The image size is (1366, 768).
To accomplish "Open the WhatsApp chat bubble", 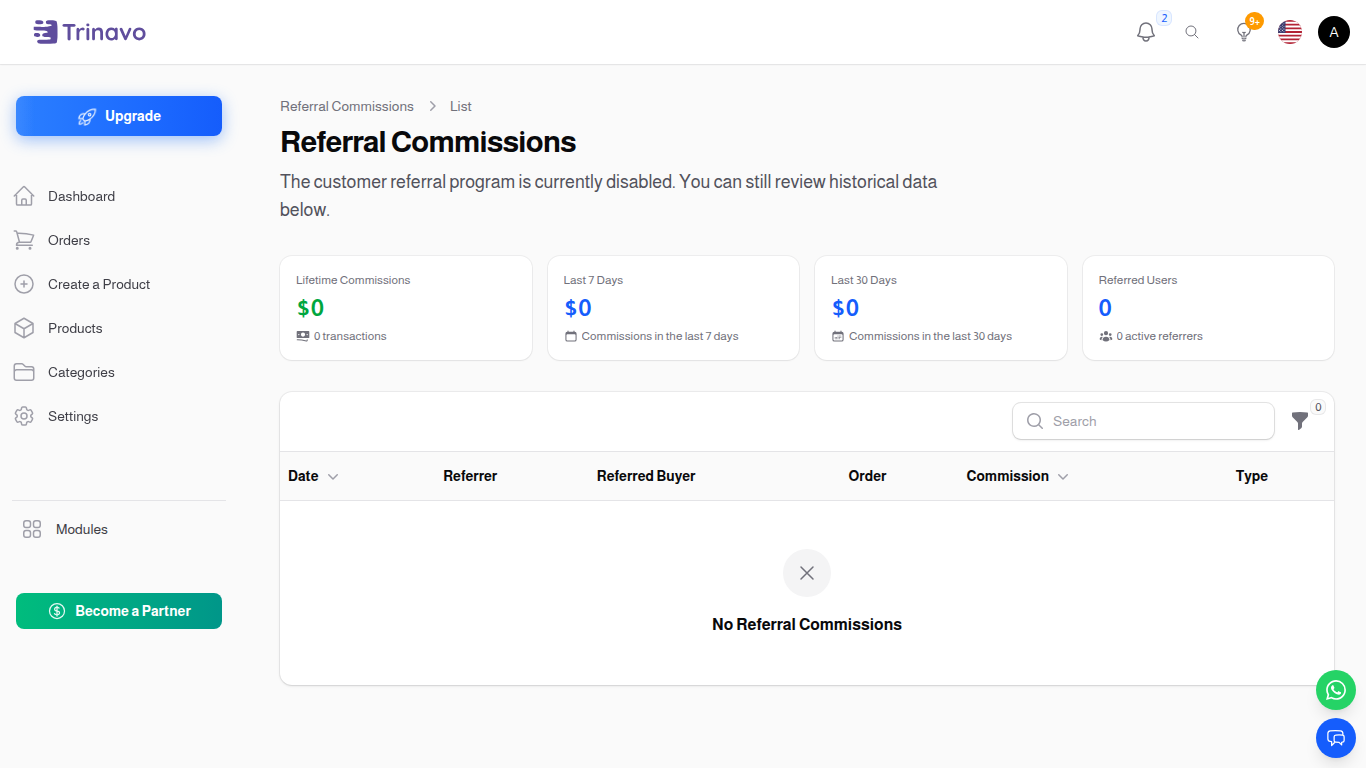I will pyautogui.click(x=1336, y=690).
